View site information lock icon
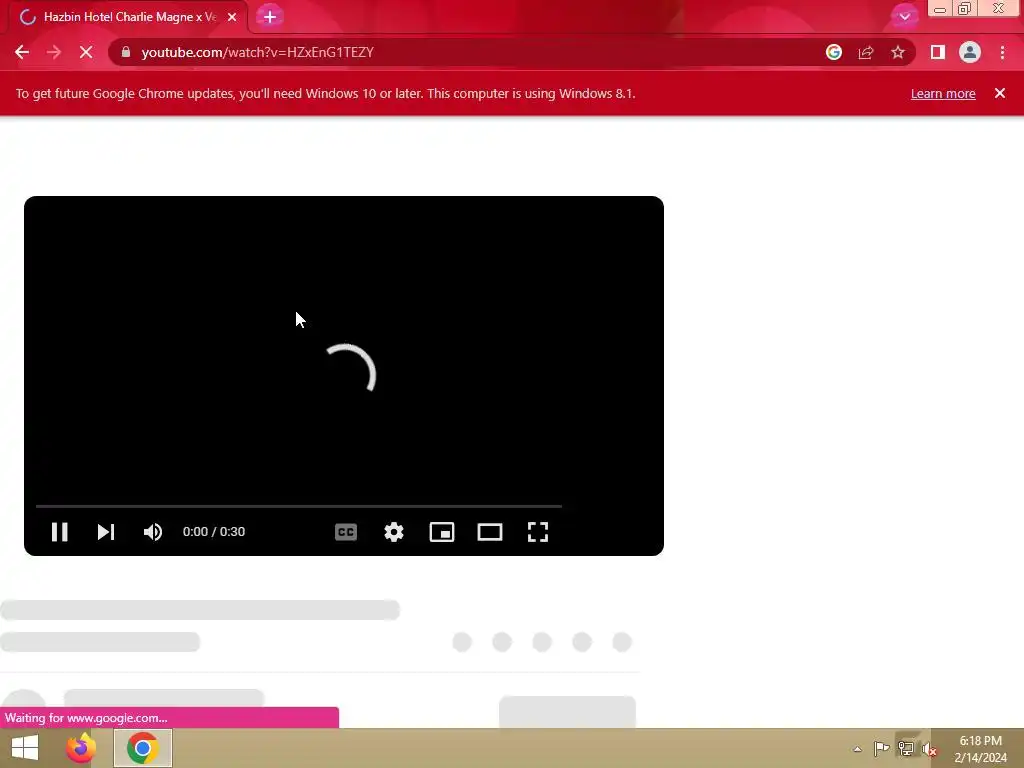Image resolution: width=1024 pixels, height=768 pixels. click(126, 52)
